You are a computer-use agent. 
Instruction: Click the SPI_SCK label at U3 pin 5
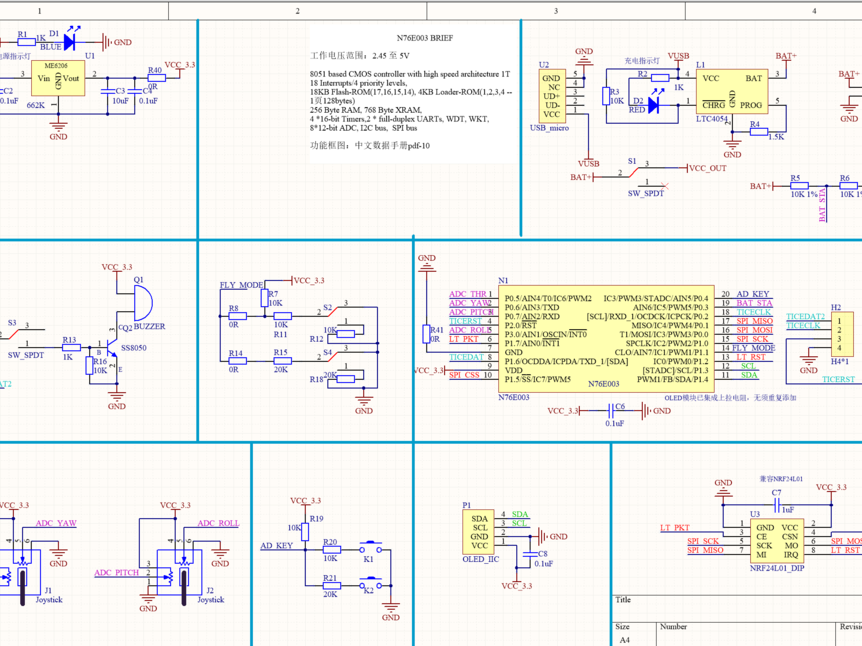click(703, 542)
